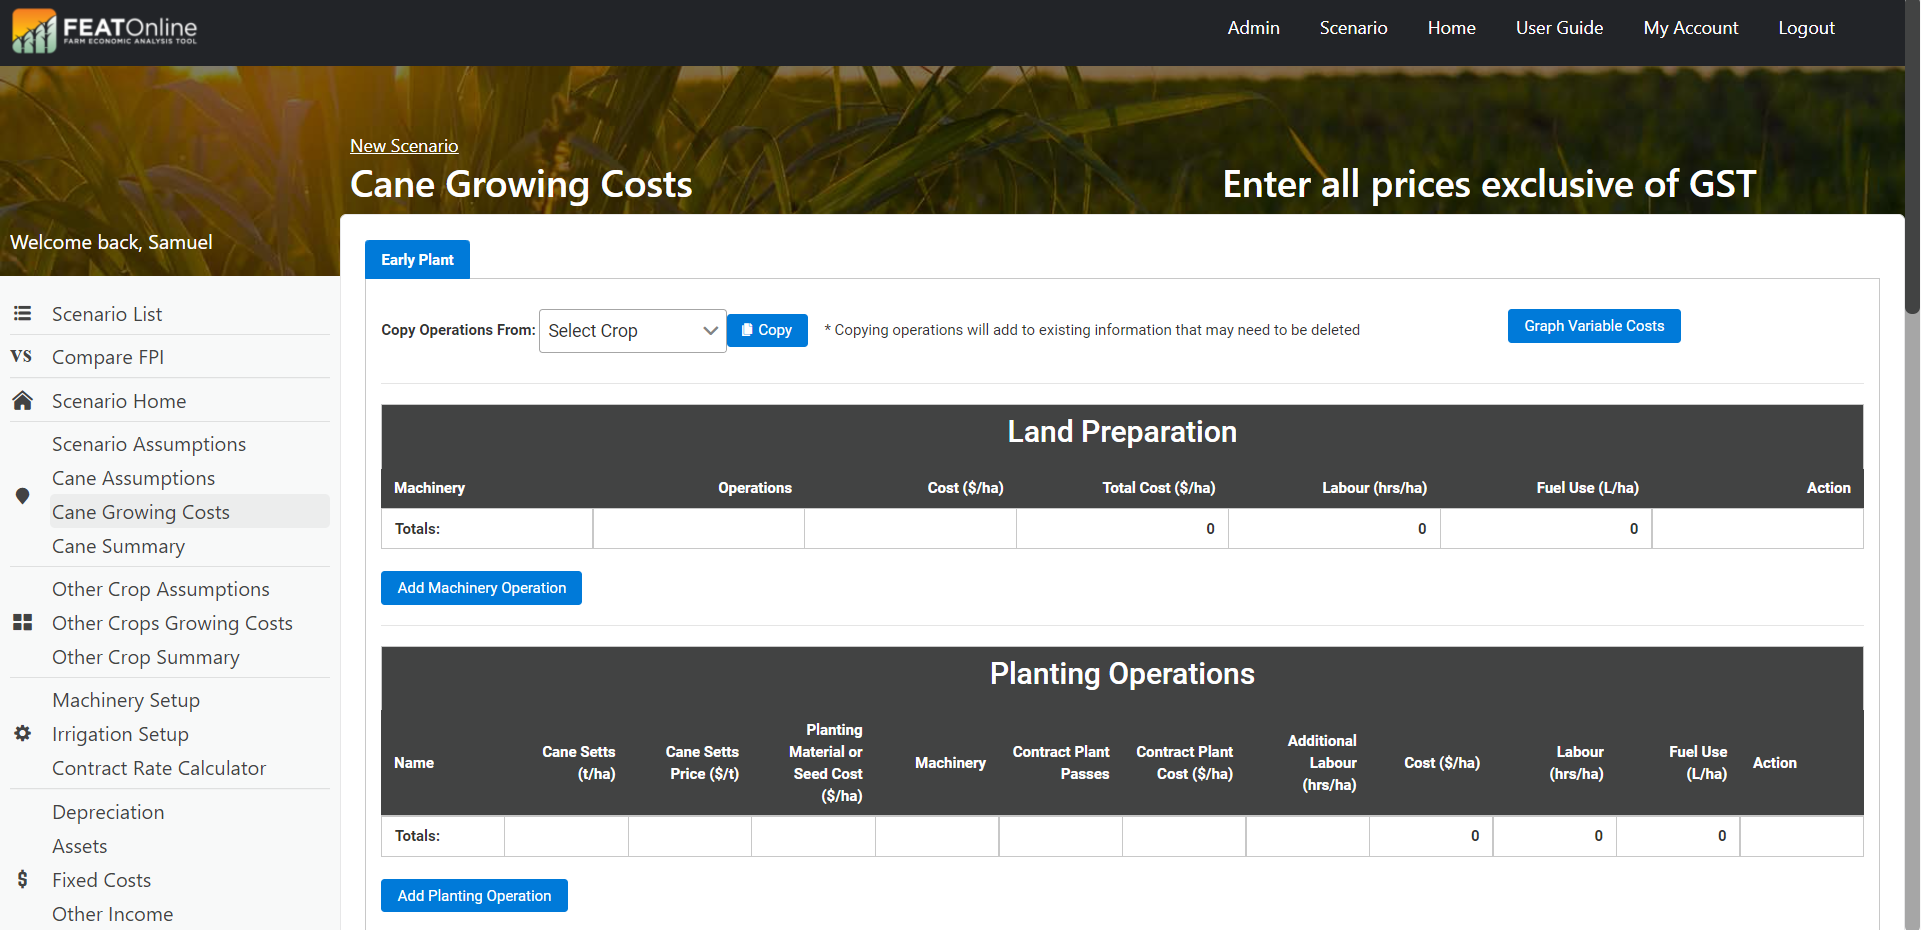Go to Contract Rate Calculator page

pos(159,769)
